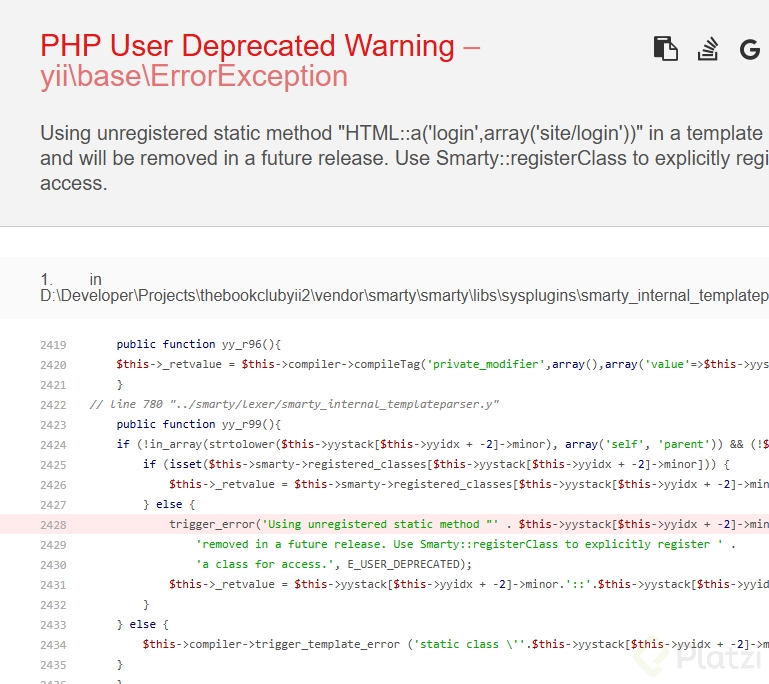
Task: Click line number 2431
Action: tap(53, 585)
